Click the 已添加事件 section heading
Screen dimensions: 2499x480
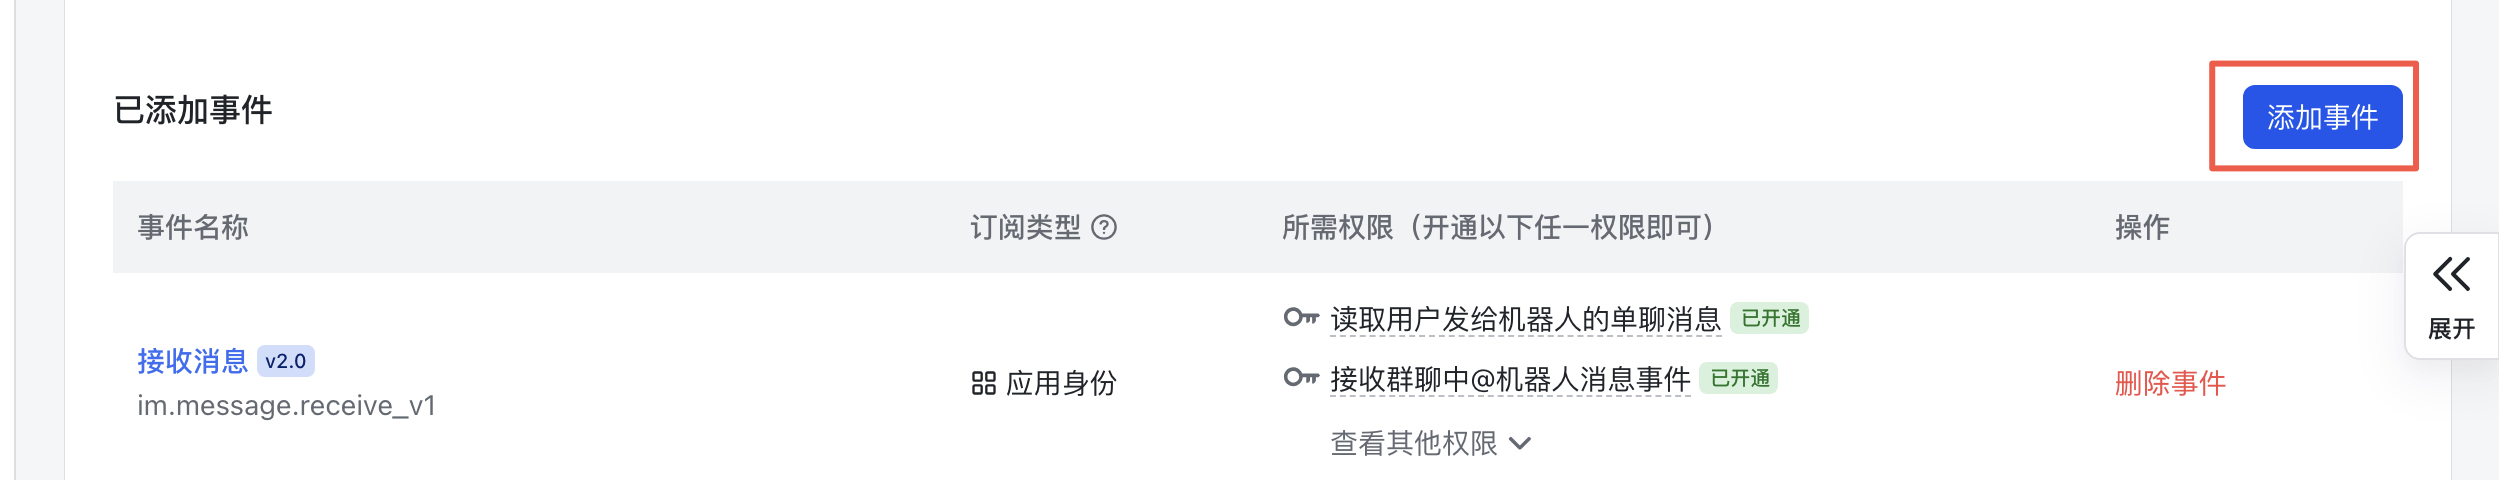(193, 110)
